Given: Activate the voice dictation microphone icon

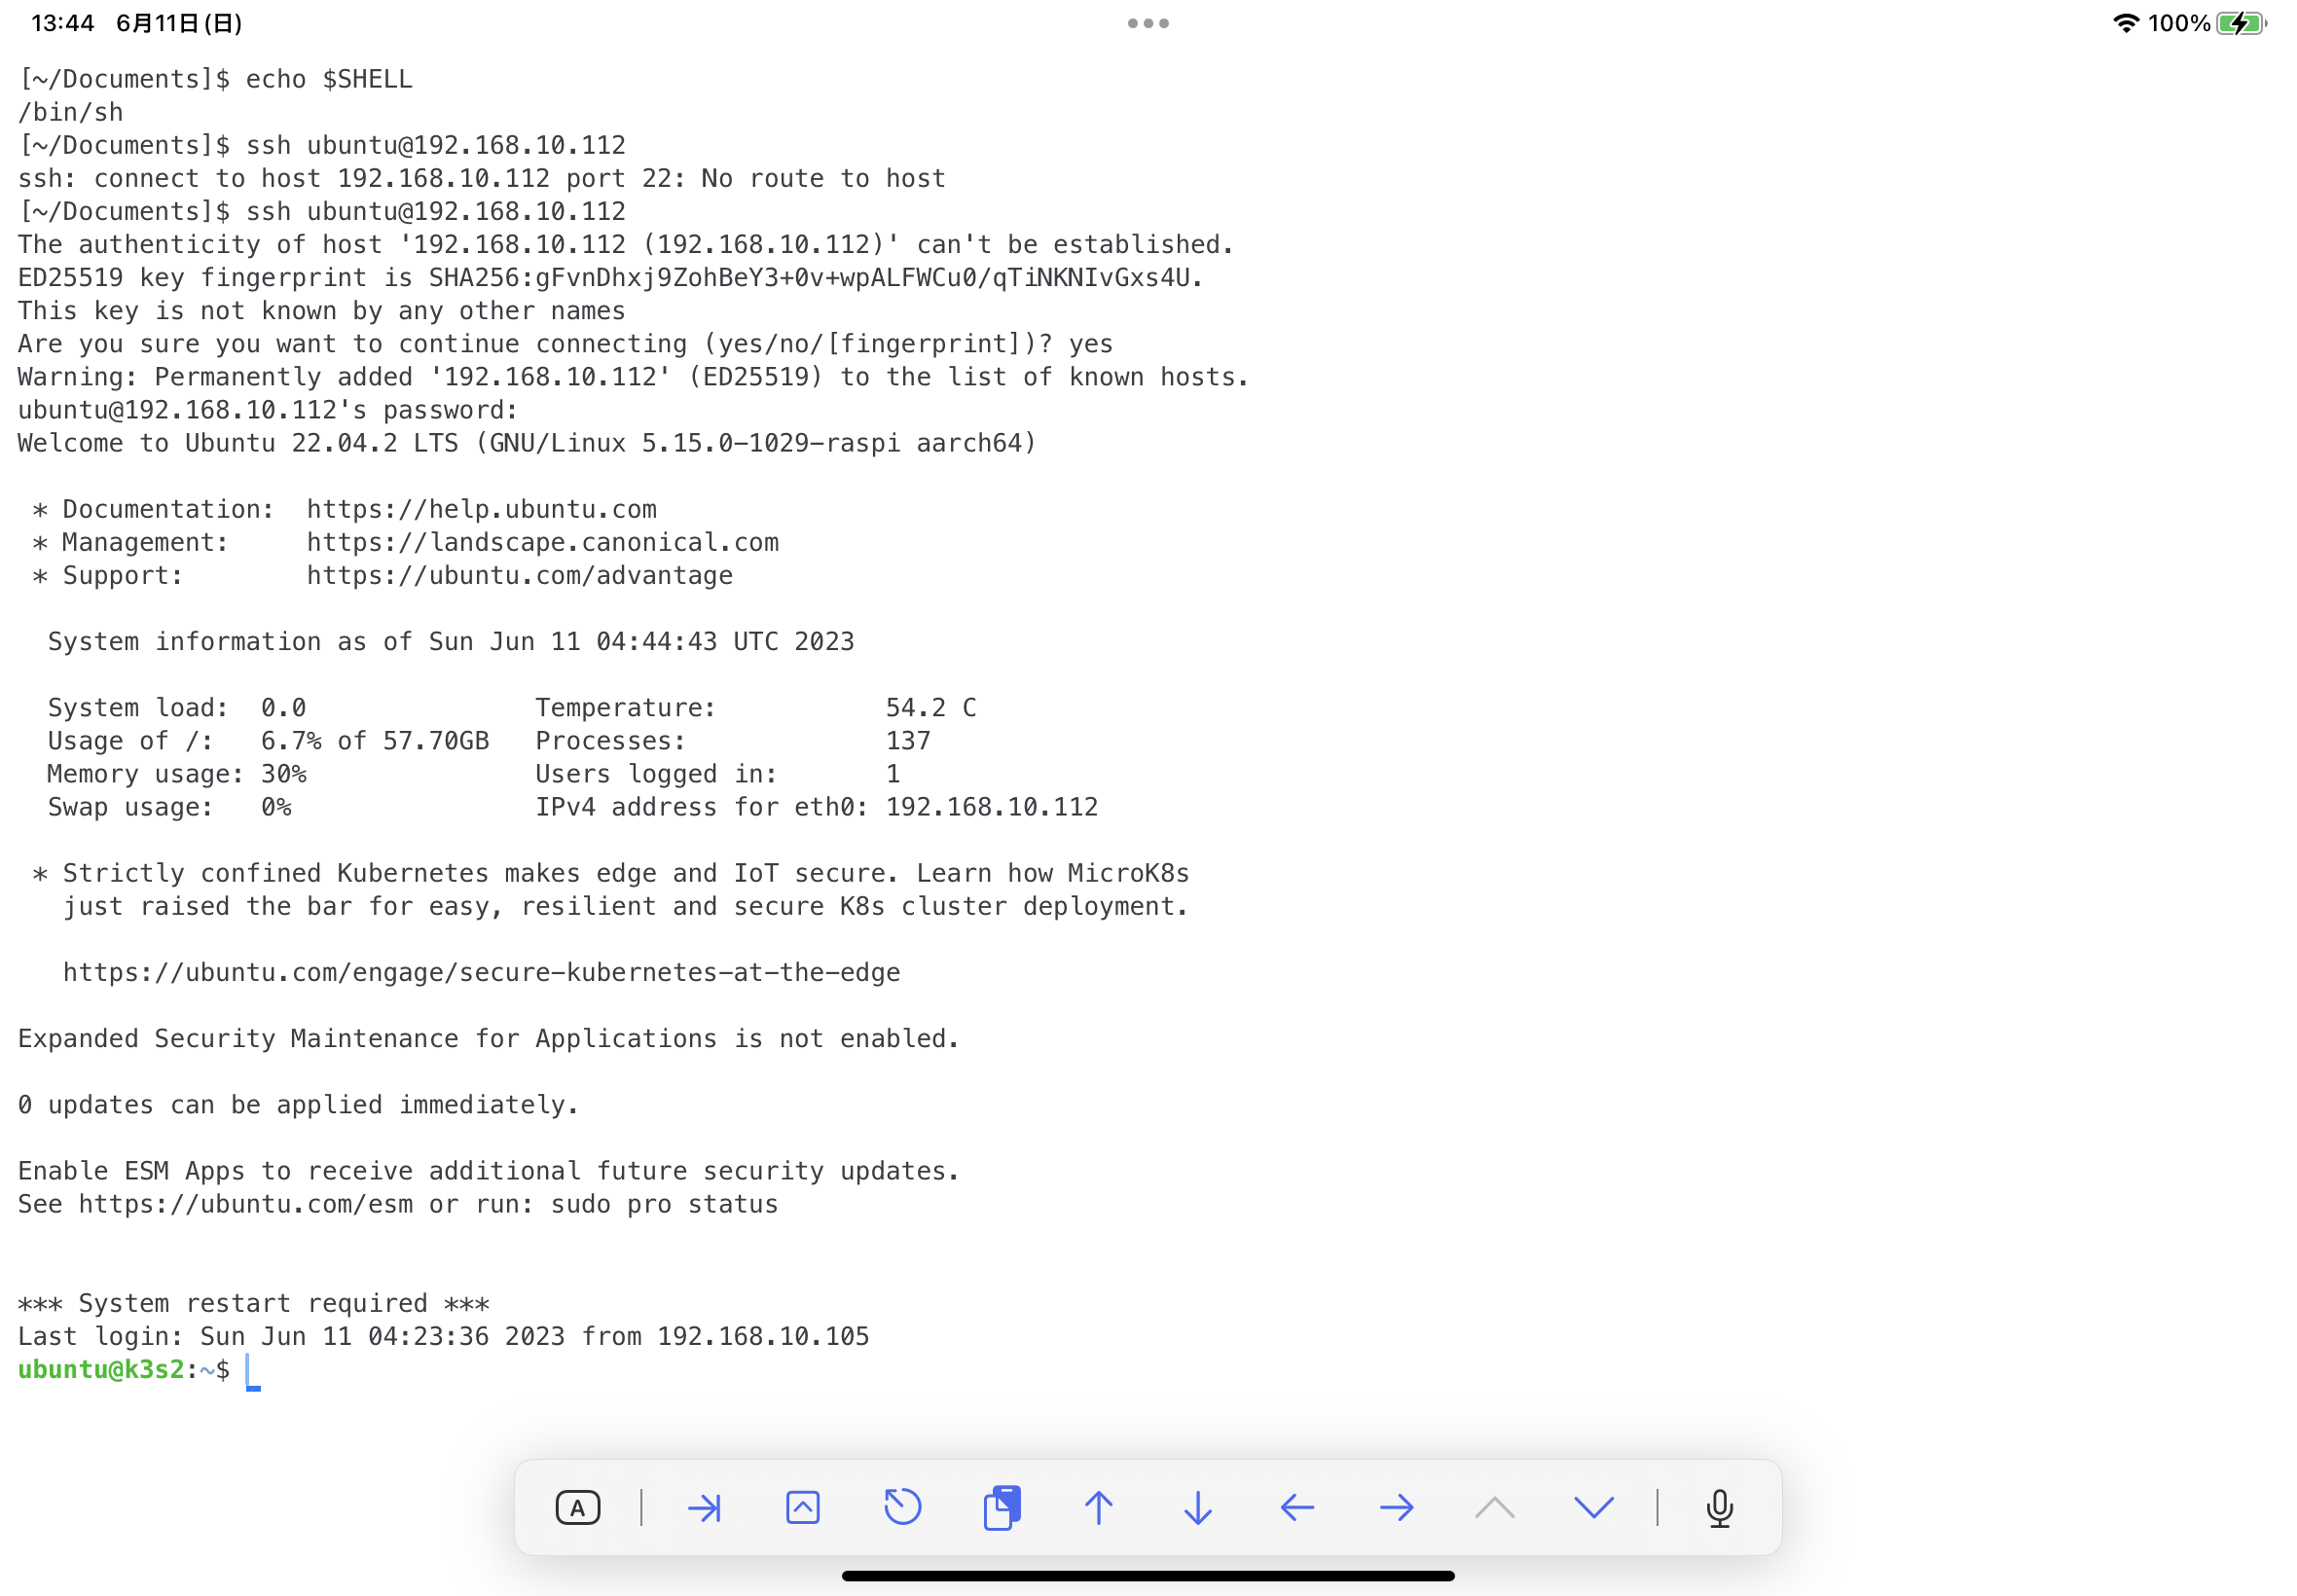Looking at the screenshot, I should [1718, 1508].
